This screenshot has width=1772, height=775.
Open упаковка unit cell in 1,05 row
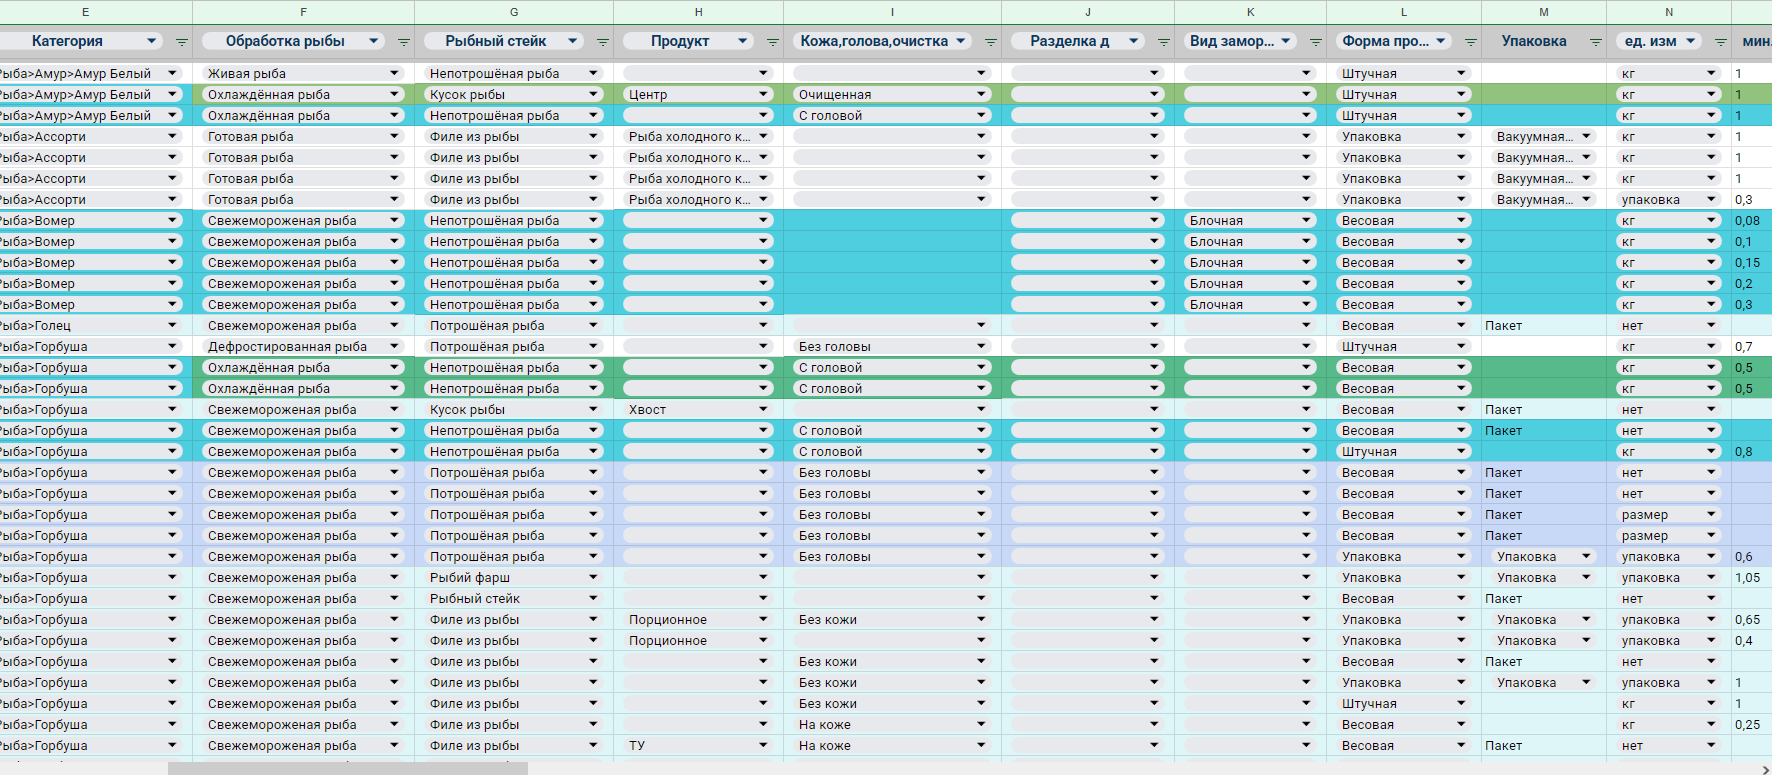pos(1669,577)
